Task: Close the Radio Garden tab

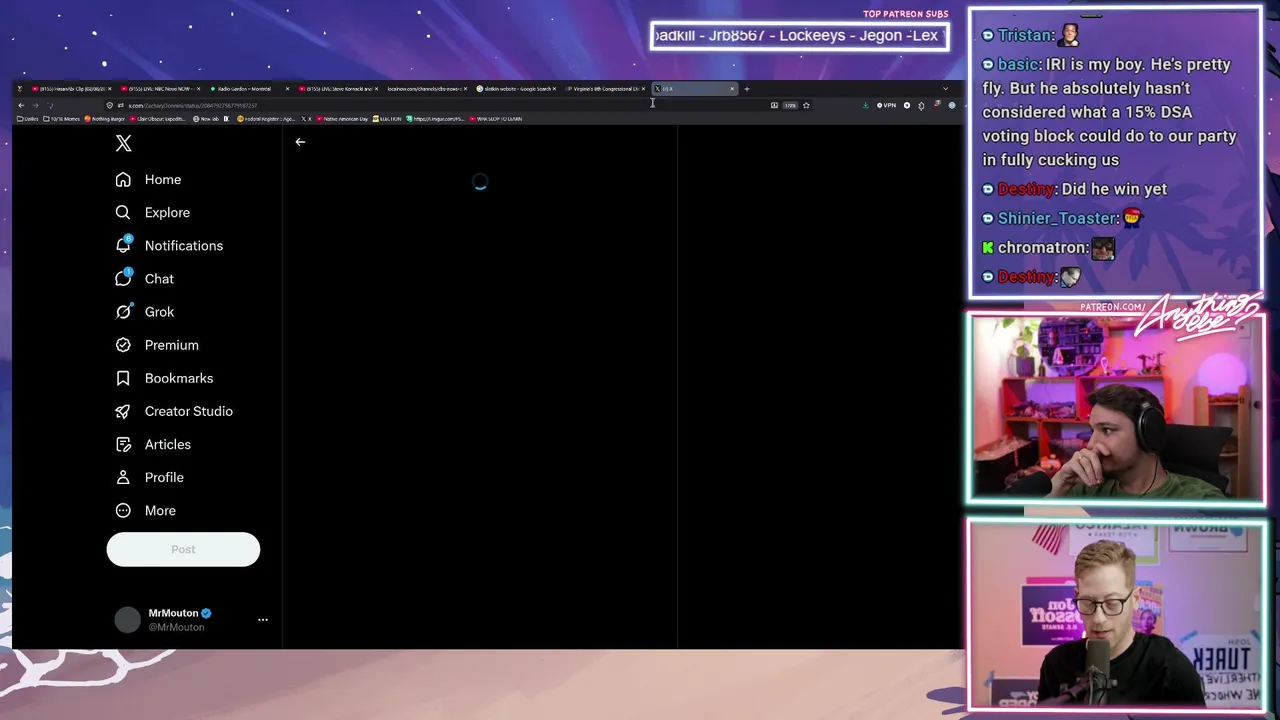Action: [287, 89]
